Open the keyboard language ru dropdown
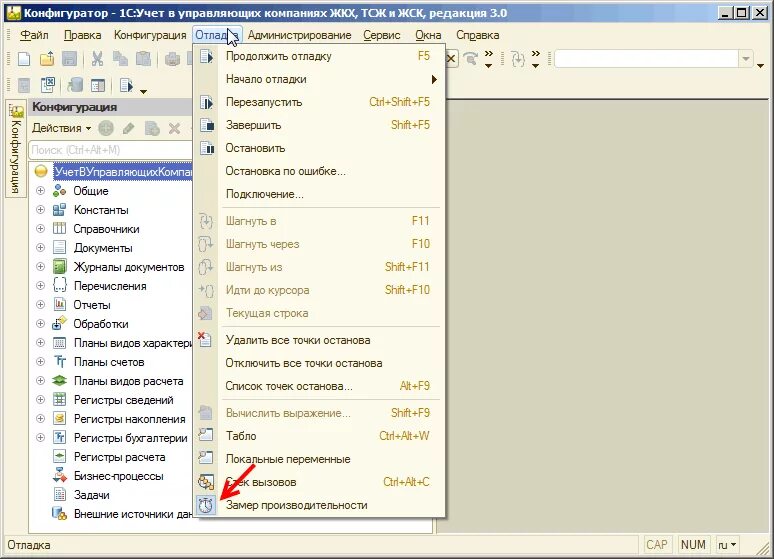This screenshot has width=774, height=559. tap(727, 545)
